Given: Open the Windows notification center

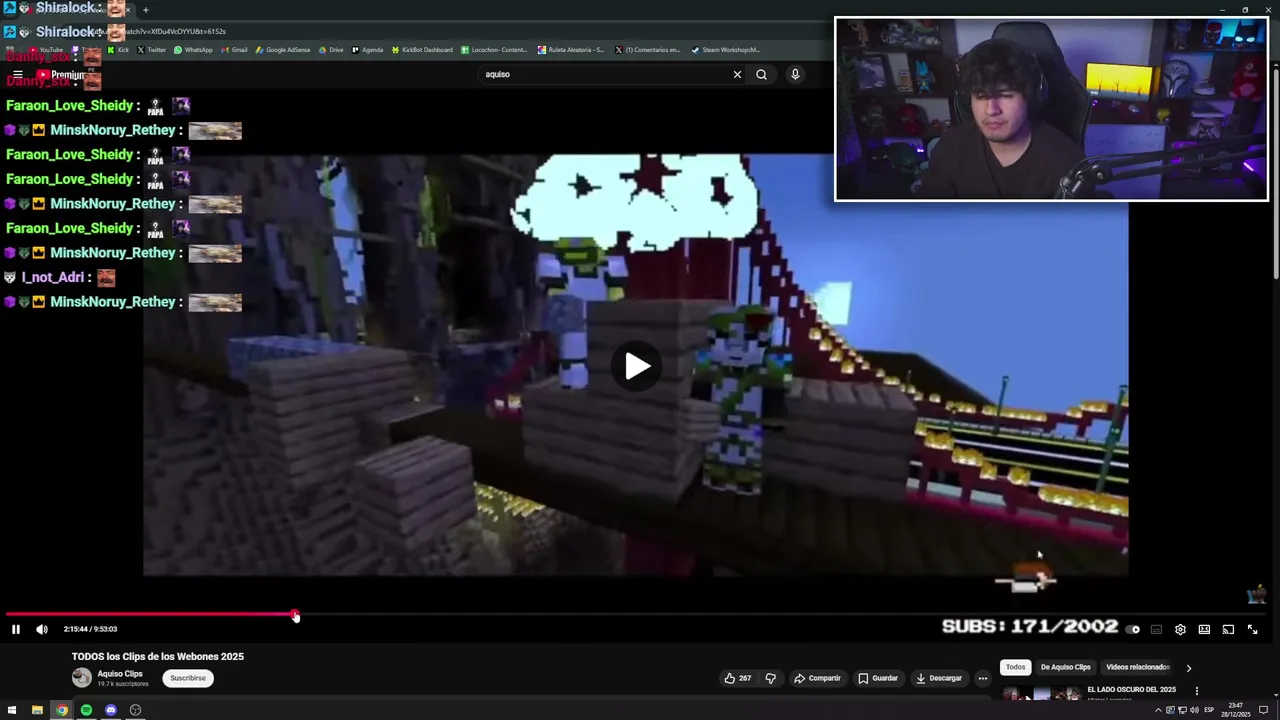Looking at the screenshot, I should (1265, 710).
